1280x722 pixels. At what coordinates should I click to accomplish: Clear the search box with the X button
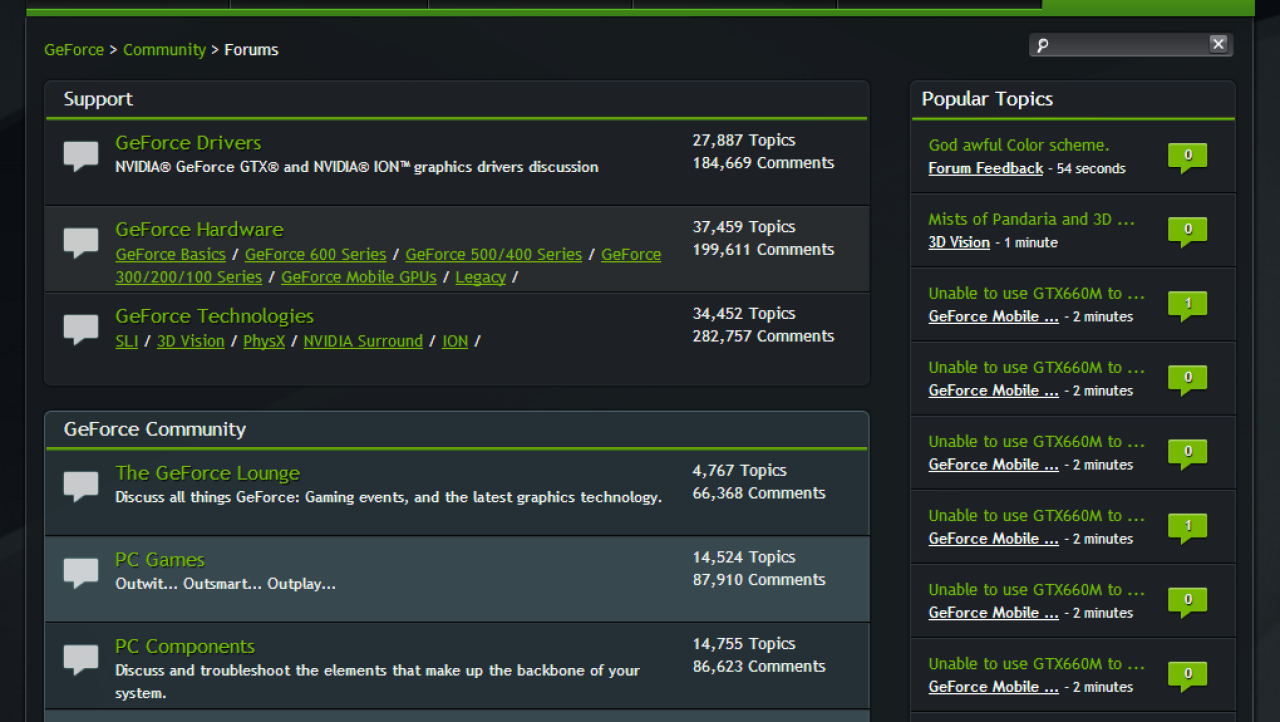1218,44
